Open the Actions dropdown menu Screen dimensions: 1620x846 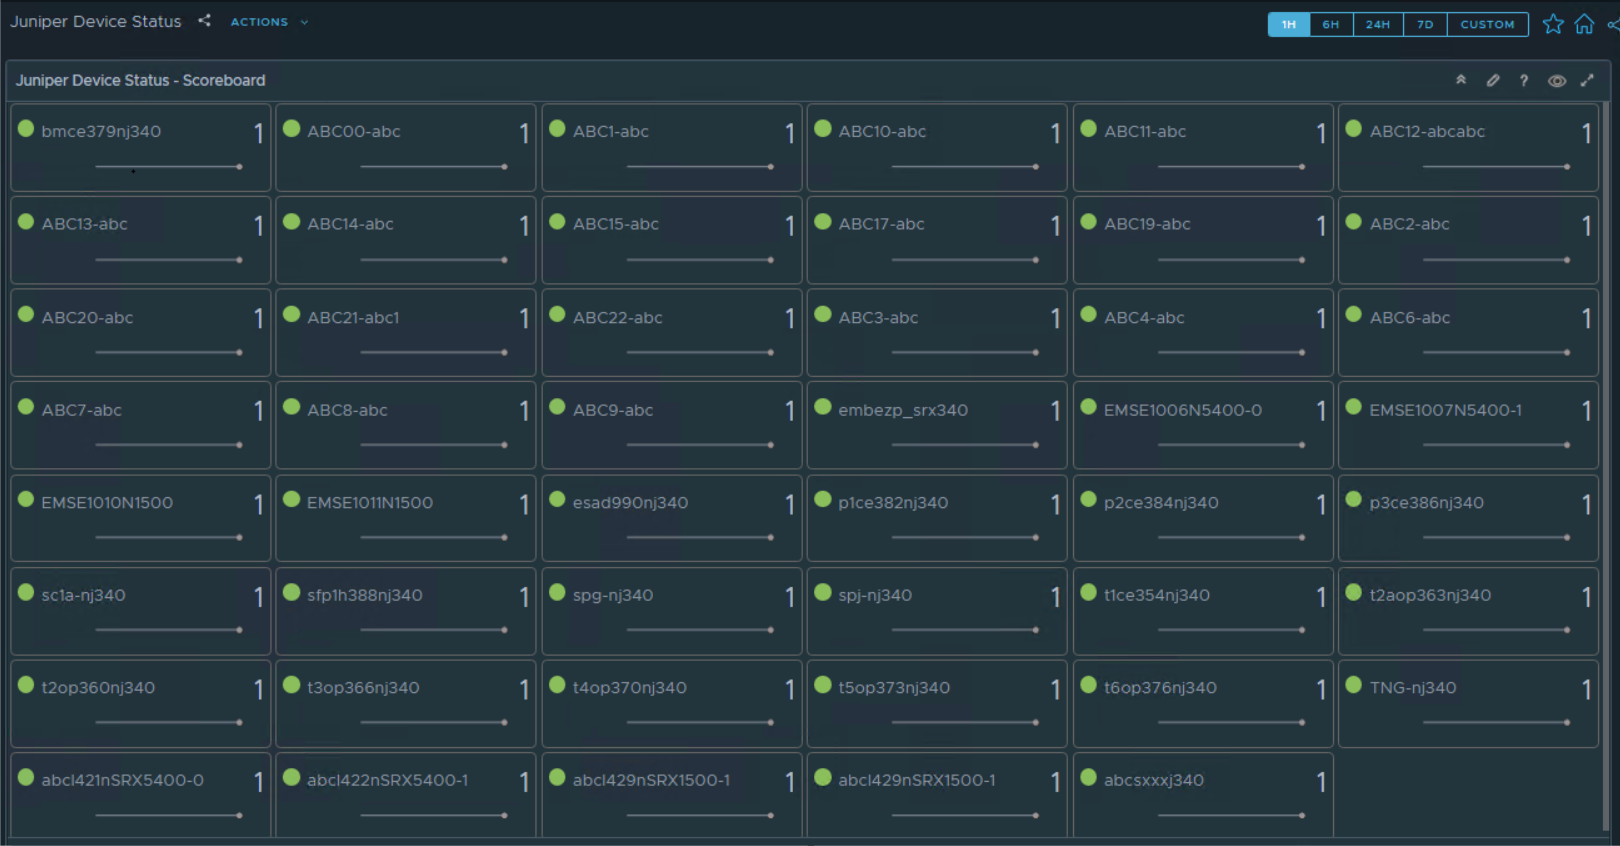(x=269, y=22)
